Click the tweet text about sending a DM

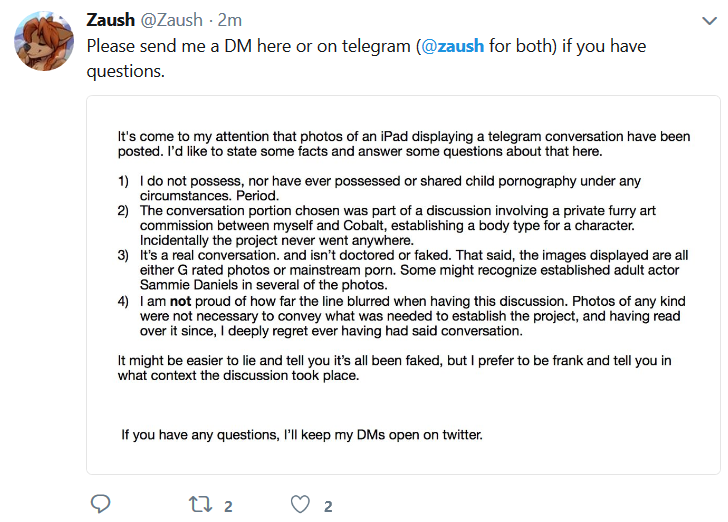[x=366, y=59]
